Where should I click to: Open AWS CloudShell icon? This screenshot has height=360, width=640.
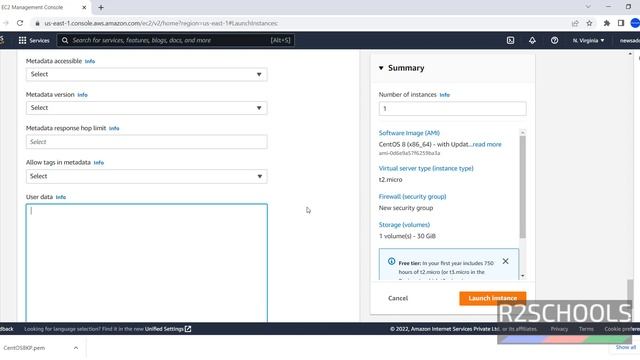click(x=510, y=40)
